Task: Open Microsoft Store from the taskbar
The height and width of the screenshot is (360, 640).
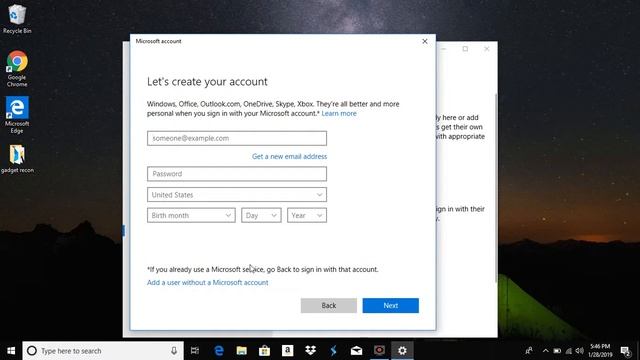Action: (x=264, y=351)
